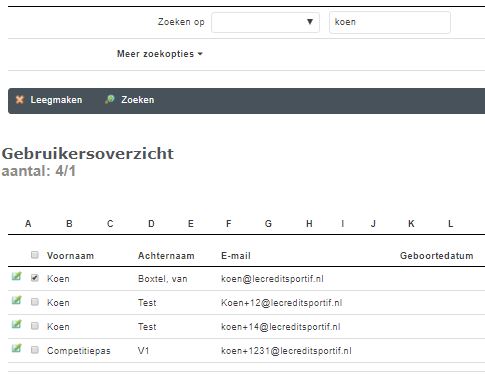485x379 pixels.
Task: Click the orange X icon beside Leegmaken
Action: coord(20,100)
